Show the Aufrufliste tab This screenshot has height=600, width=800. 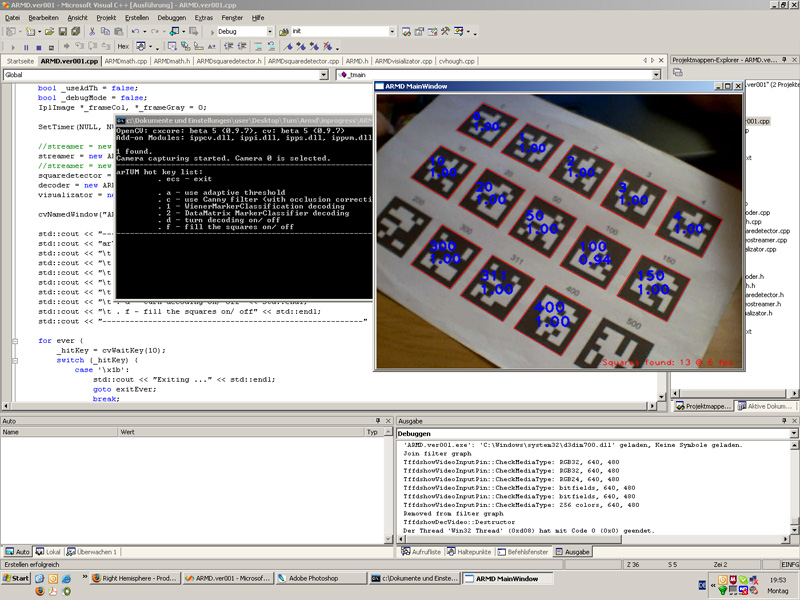(x=421, y=552)
